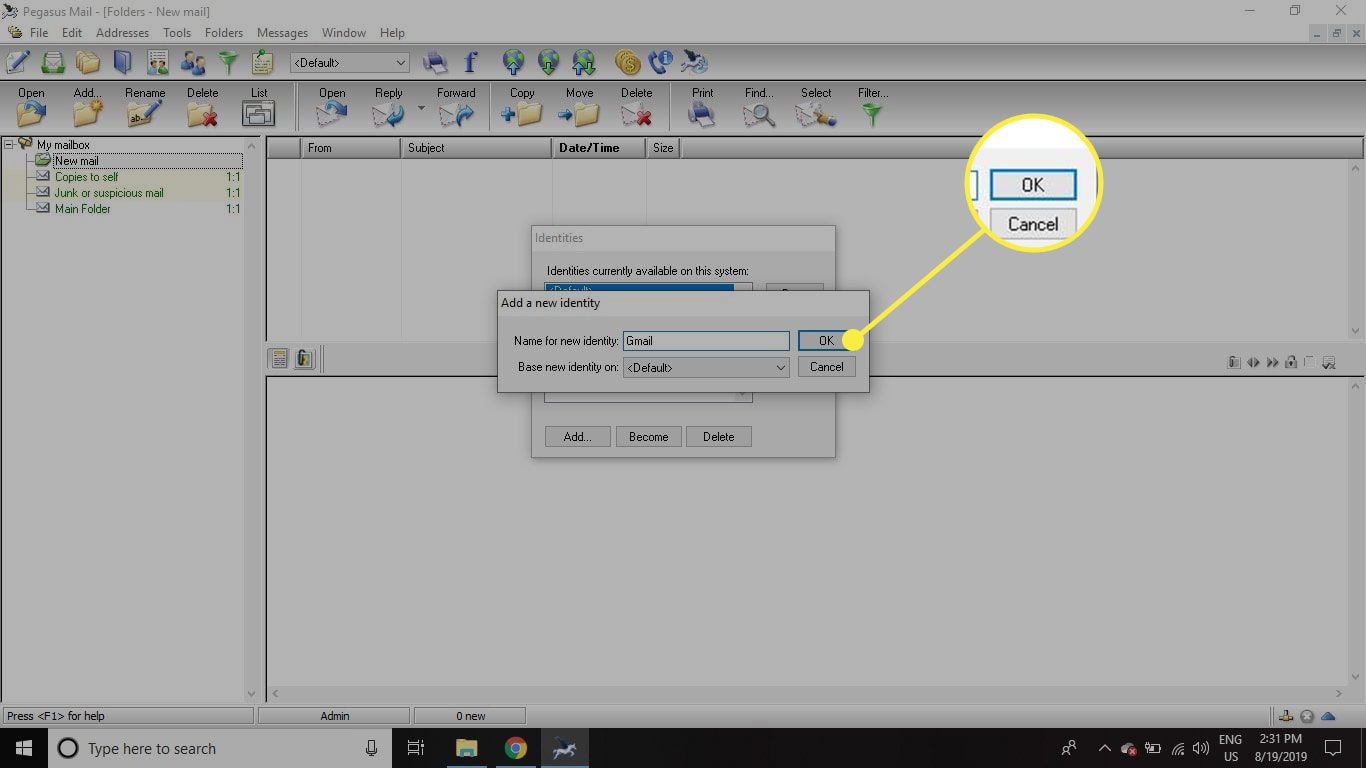Open the Base new identity on dropdown

(x=706, y=367)
